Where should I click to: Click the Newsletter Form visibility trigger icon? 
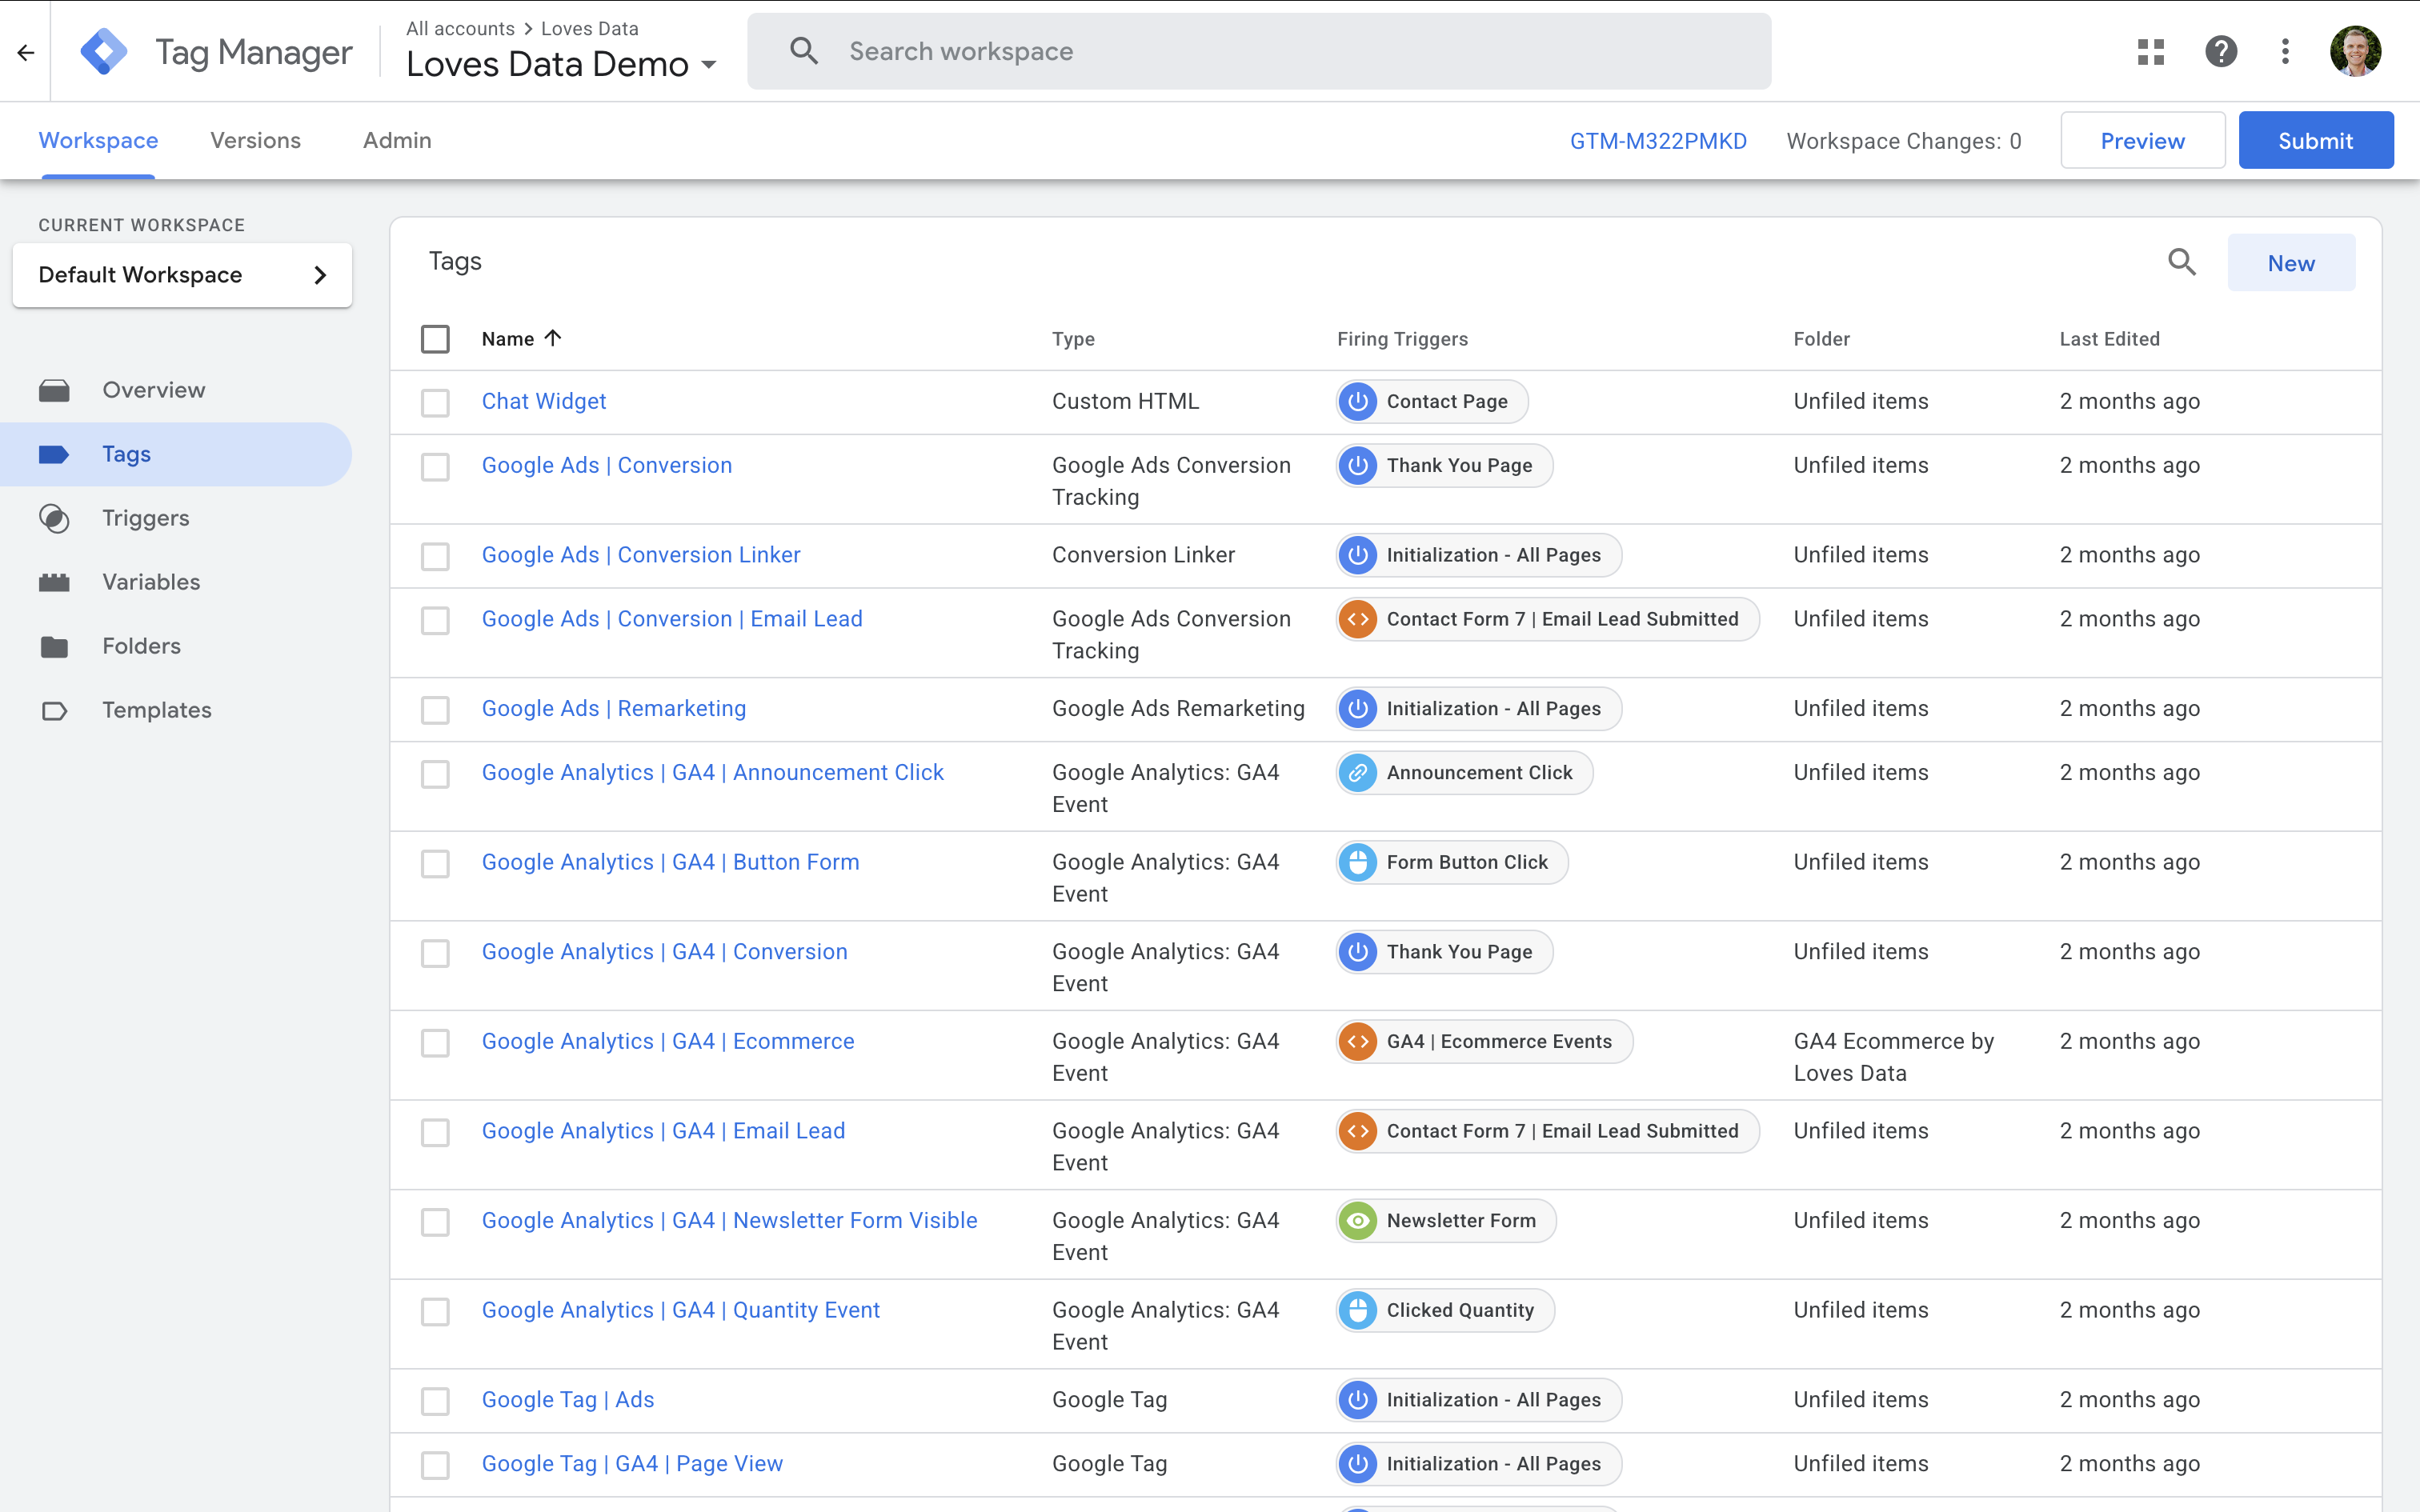pos(1358,1220)
